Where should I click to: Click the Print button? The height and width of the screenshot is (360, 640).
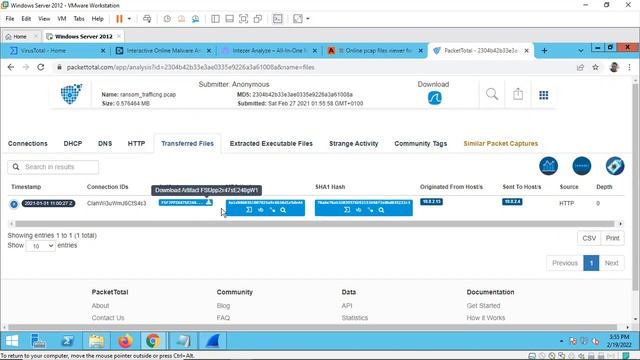pyautogui.click(x=612, y=238)
